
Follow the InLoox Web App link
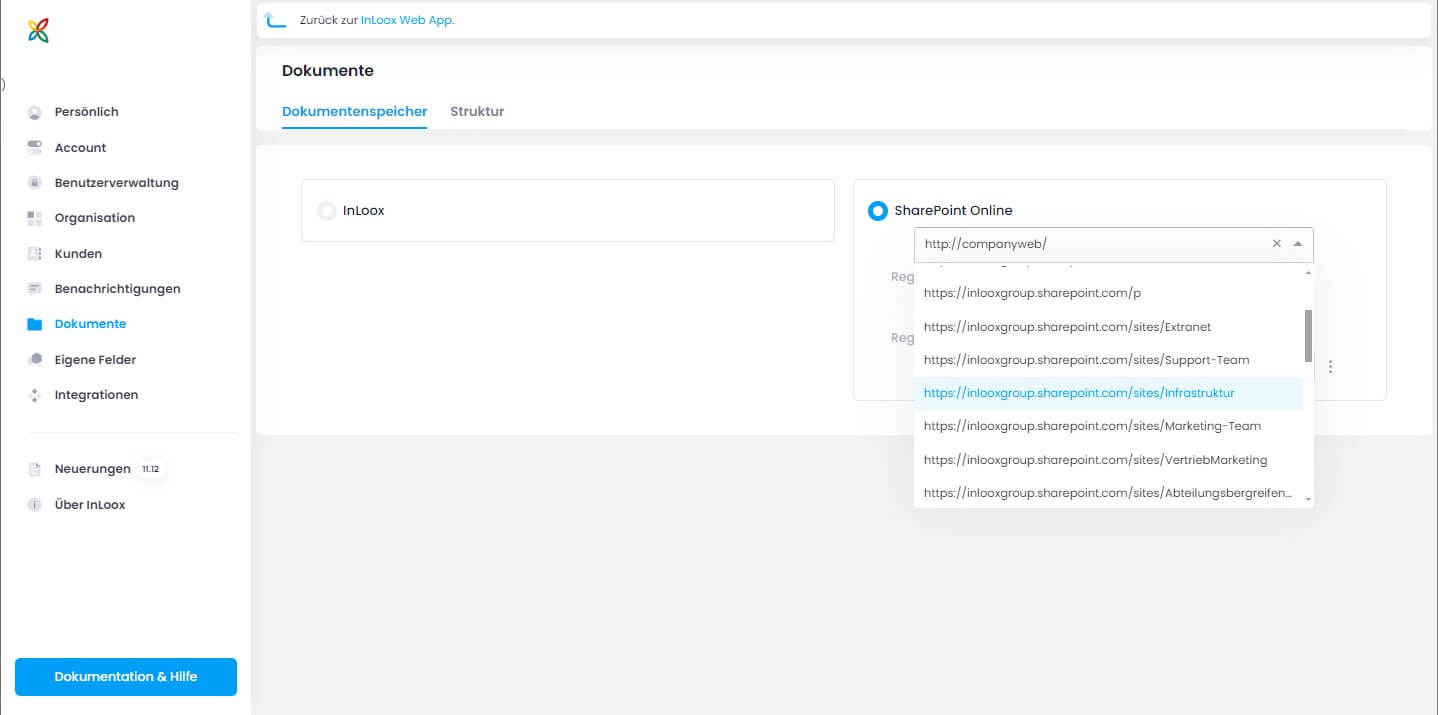click(x=406, y=19)
